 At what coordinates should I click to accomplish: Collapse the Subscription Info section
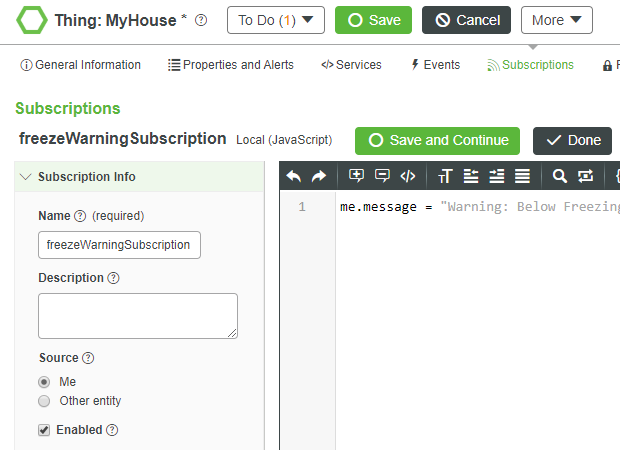(26, 177)
